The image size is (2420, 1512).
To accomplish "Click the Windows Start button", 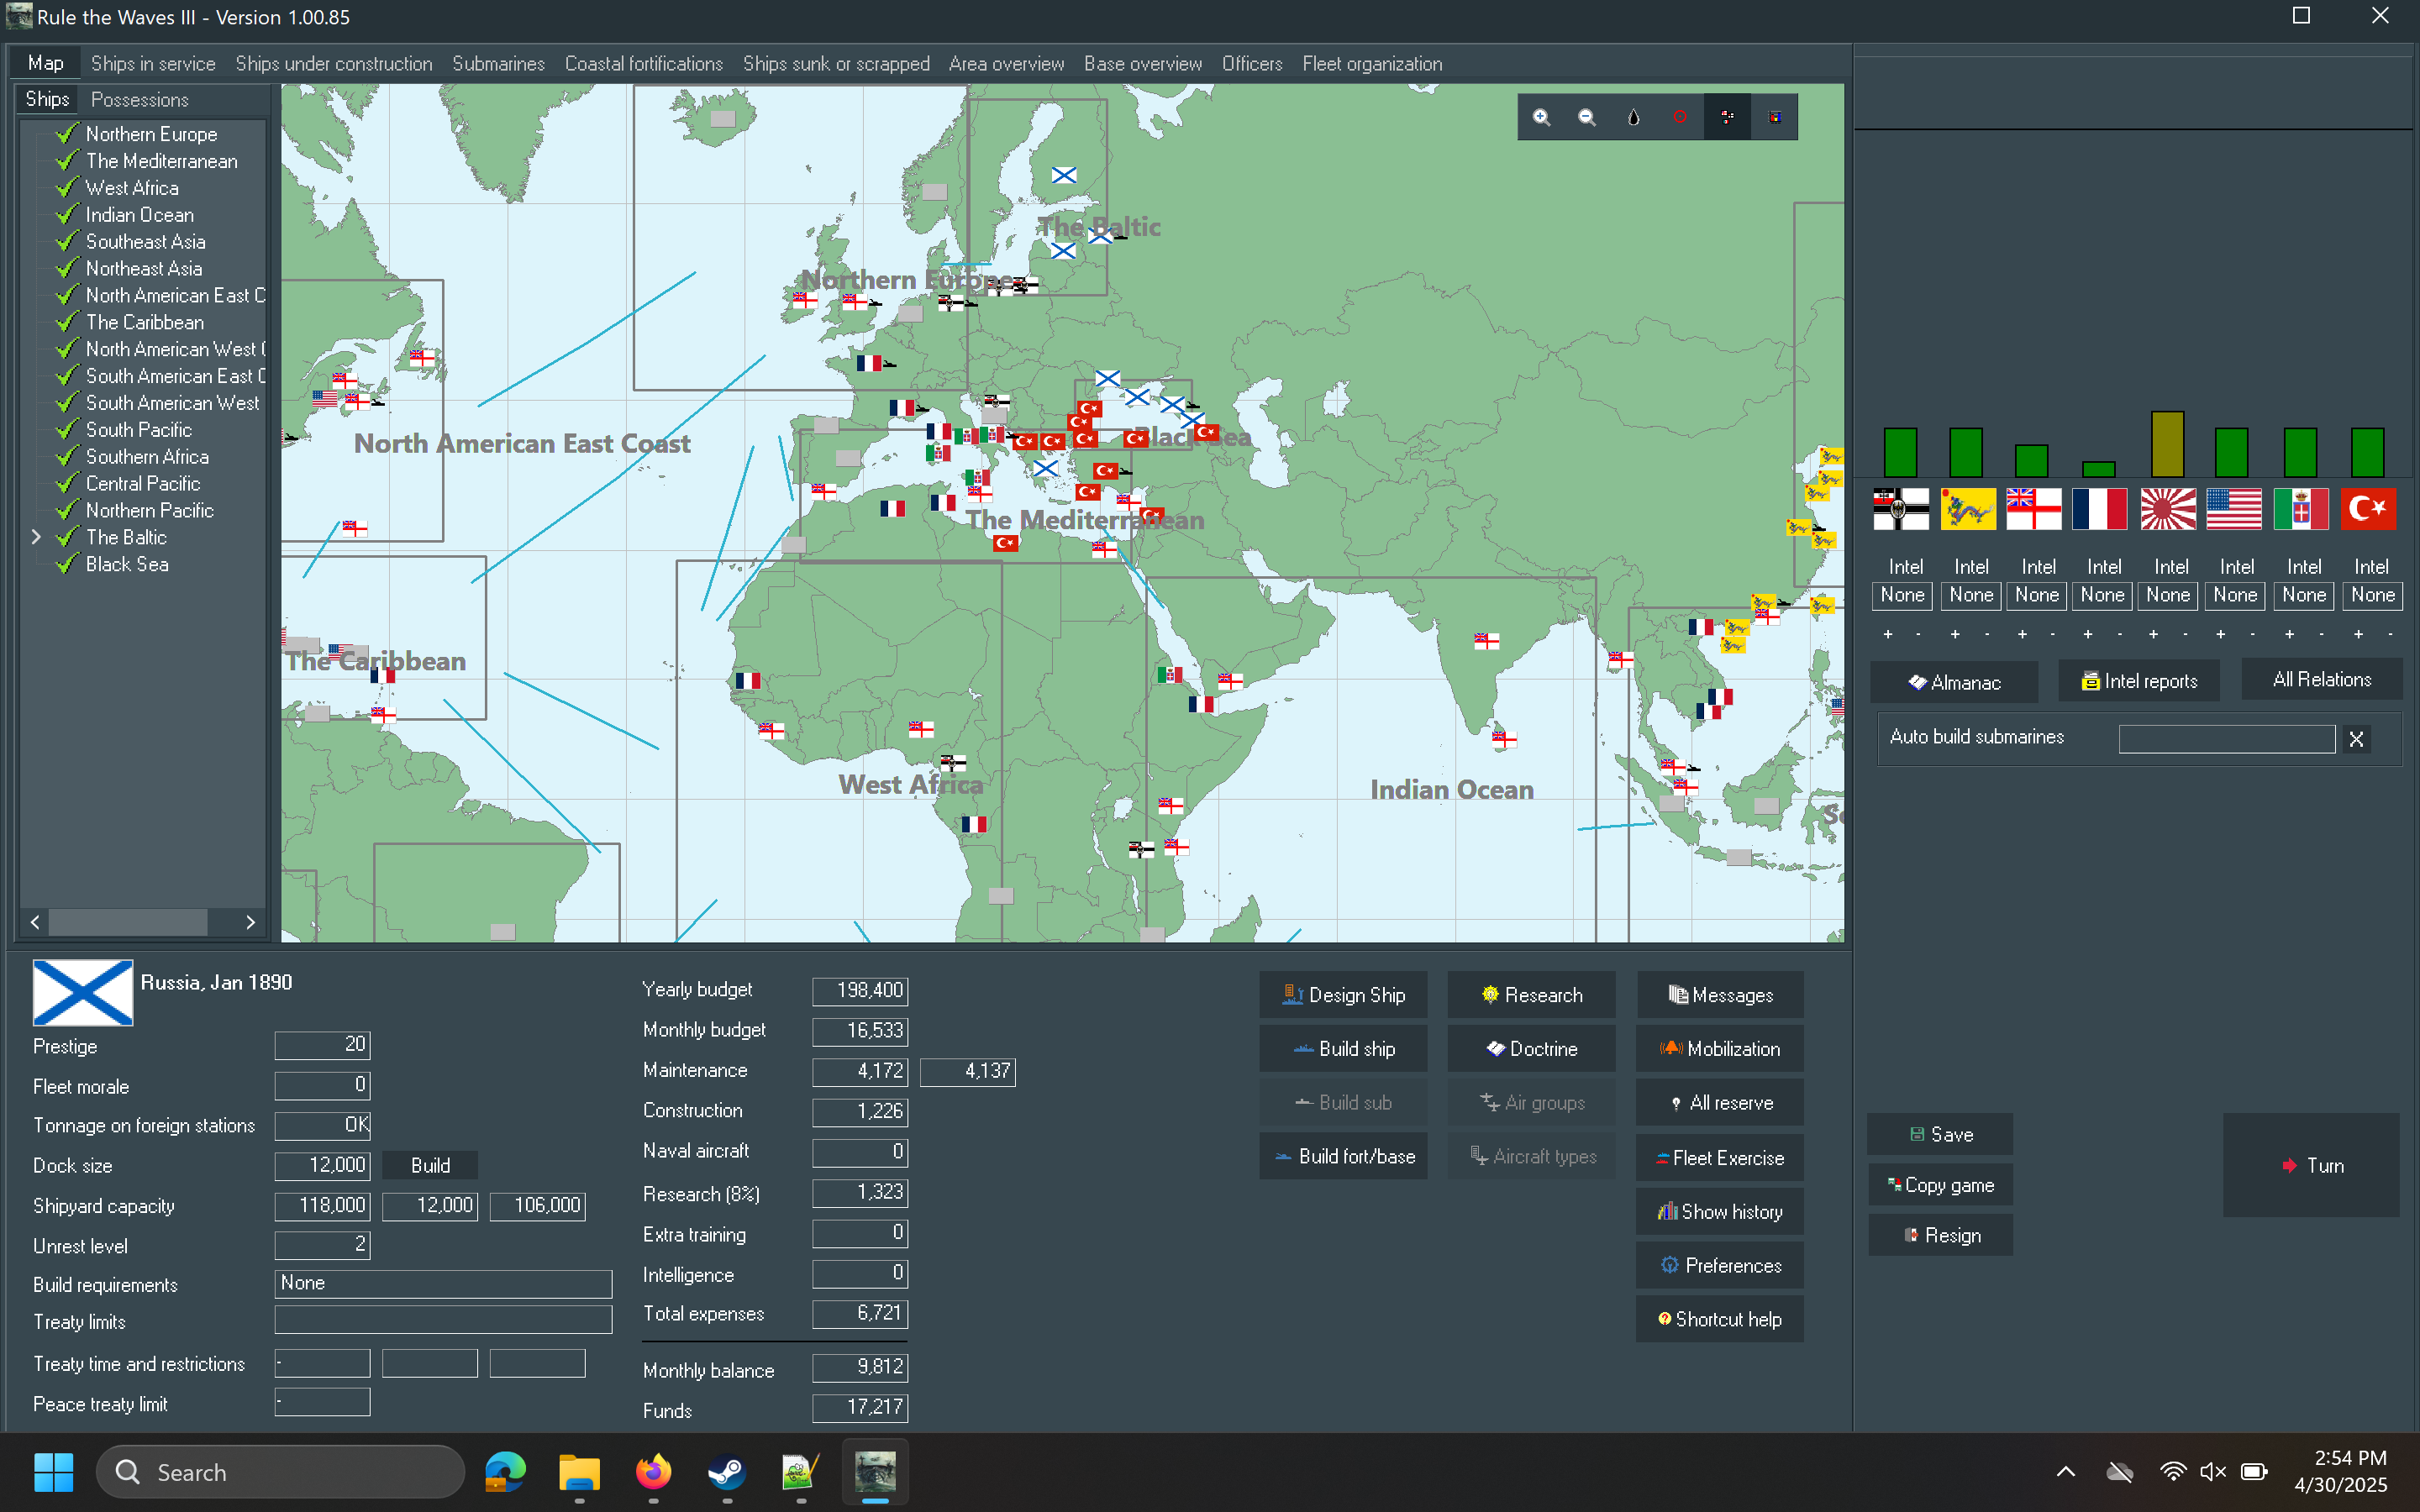I will [x=54, y=1472].
